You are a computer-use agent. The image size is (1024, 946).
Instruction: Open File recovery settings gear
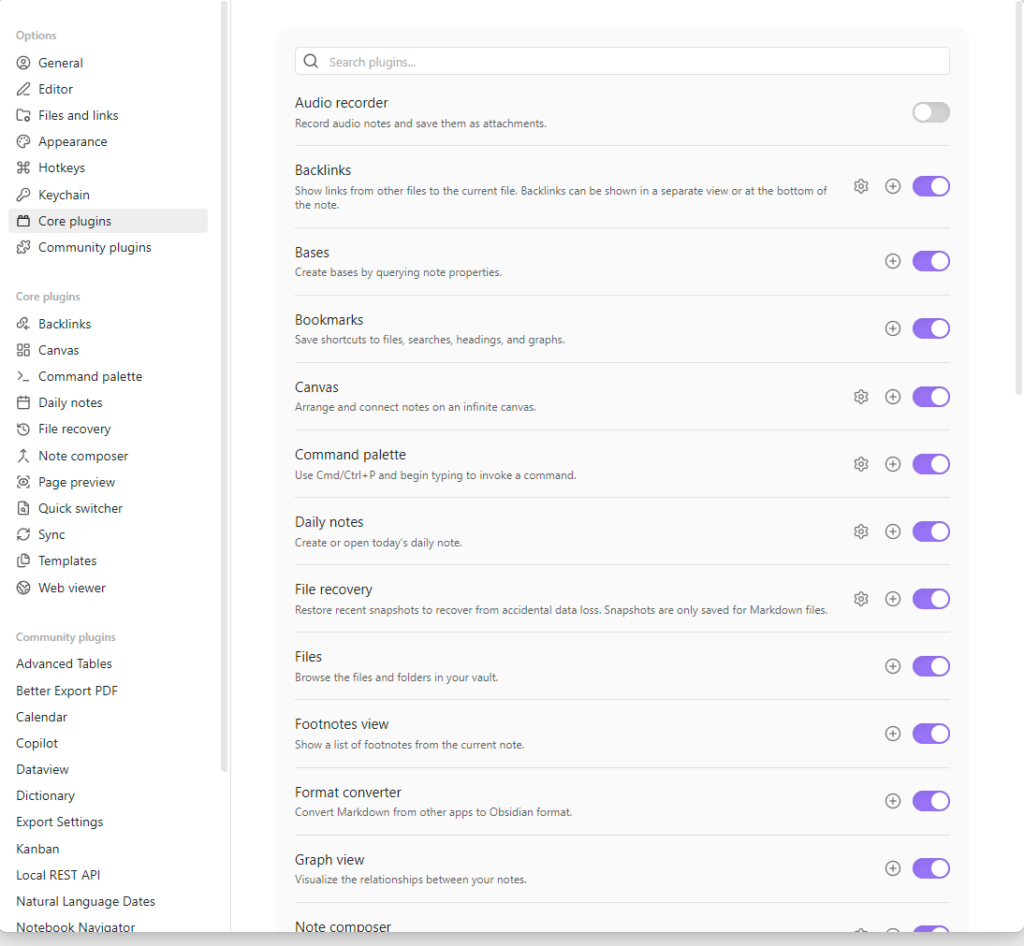click(x=861, y=598)
